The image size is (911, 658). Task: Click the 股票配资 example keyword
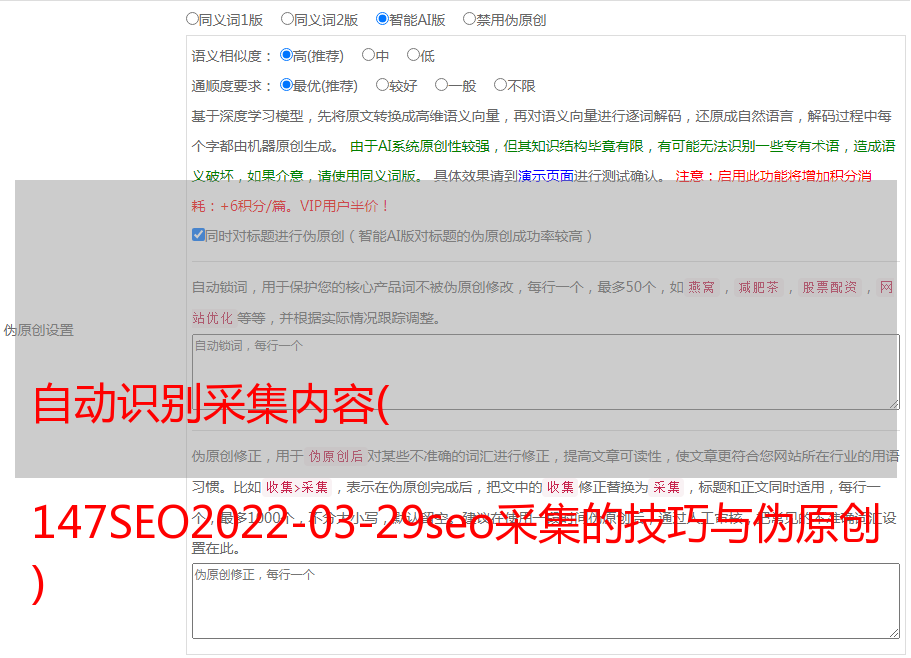point(830,287)
